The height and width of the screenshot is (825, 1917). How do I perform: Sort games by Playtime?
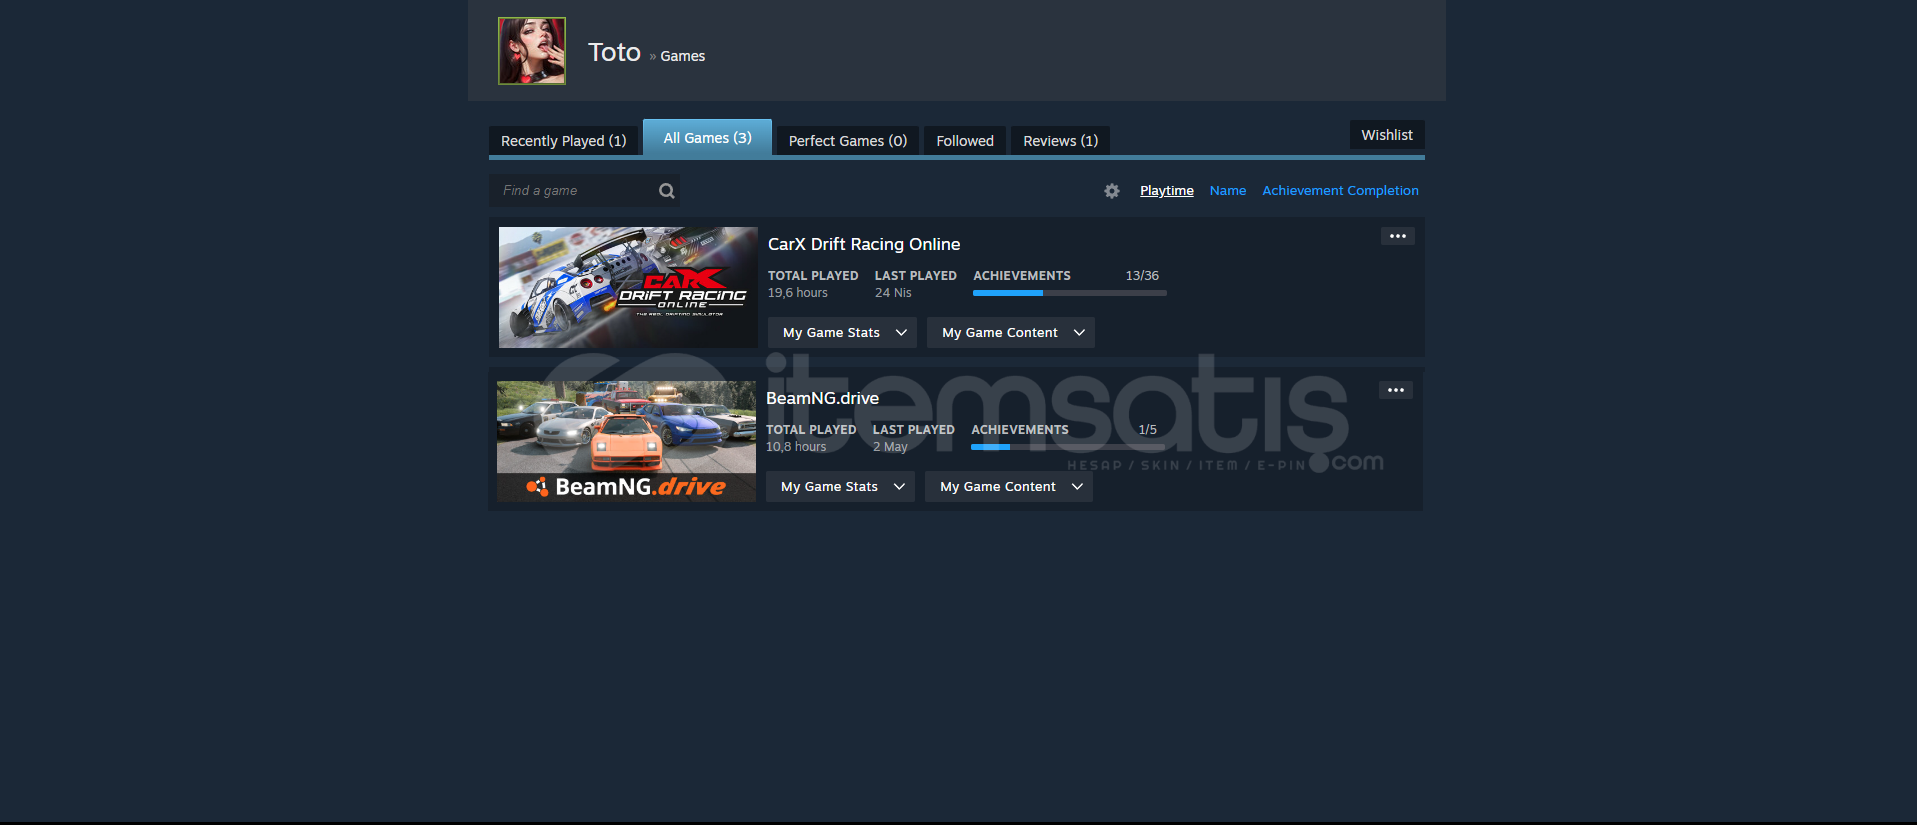(x=1167, y=191)
